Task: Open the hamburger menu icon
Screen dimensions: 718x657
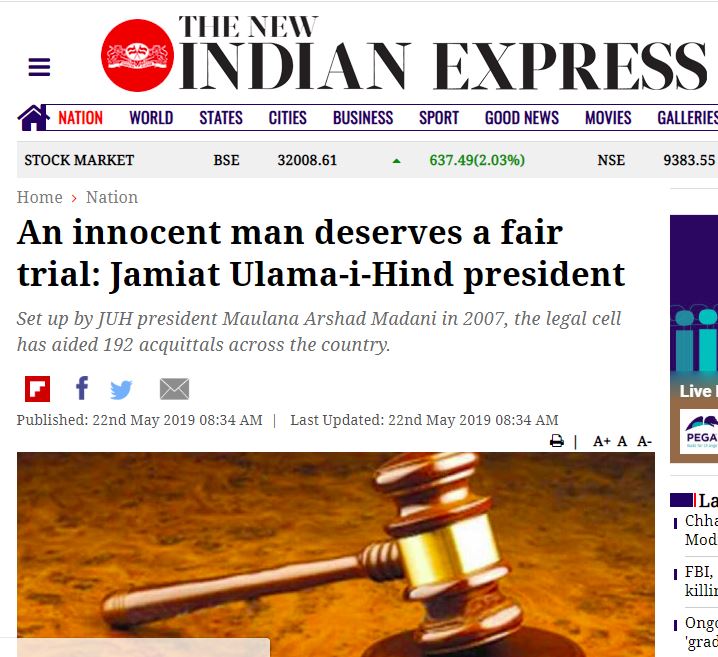Action: tap(39, 67)
